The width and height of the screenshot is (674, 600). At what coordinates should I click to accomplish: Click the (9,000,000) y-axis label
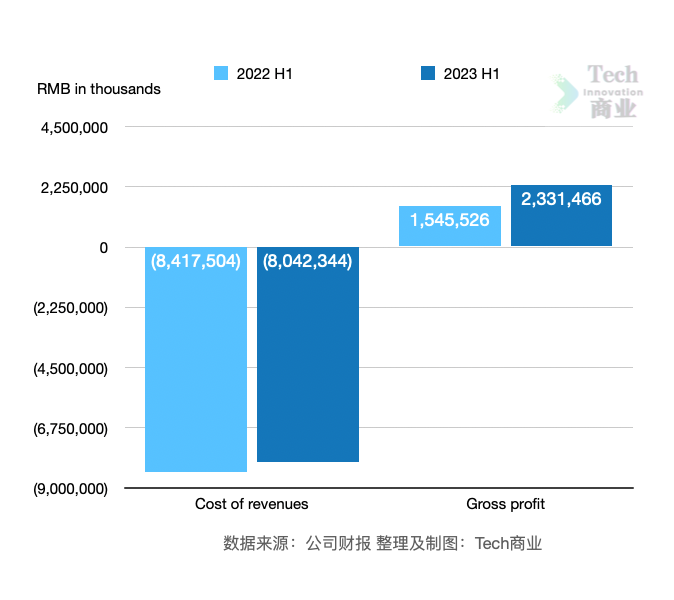pyautogui.click(x=70, y=489)
